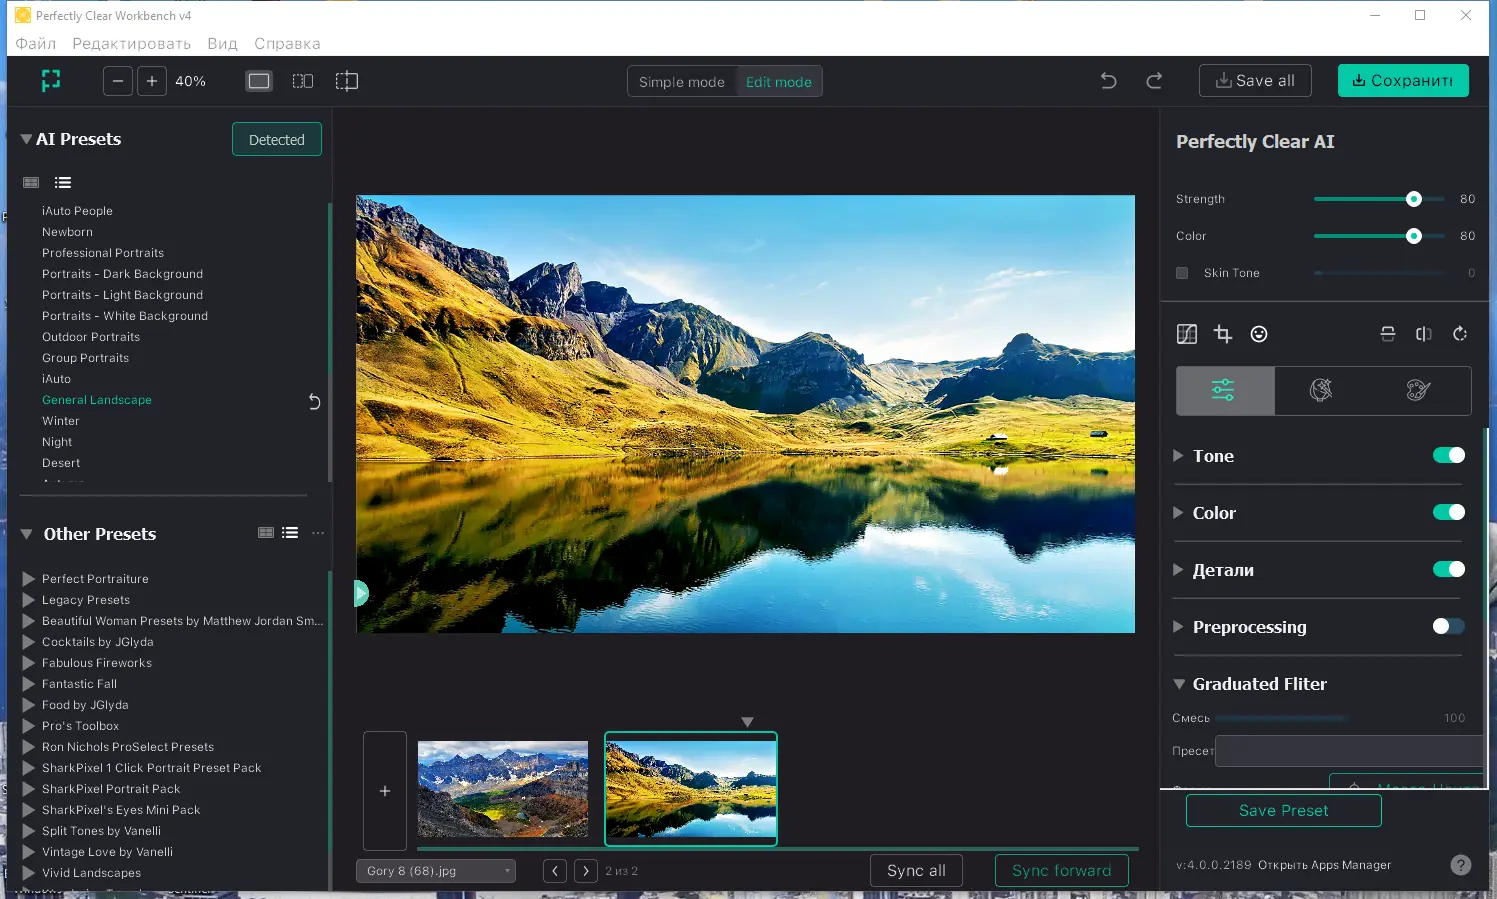
Task: Show AI Presets as thumbnails
Action: 31,182
